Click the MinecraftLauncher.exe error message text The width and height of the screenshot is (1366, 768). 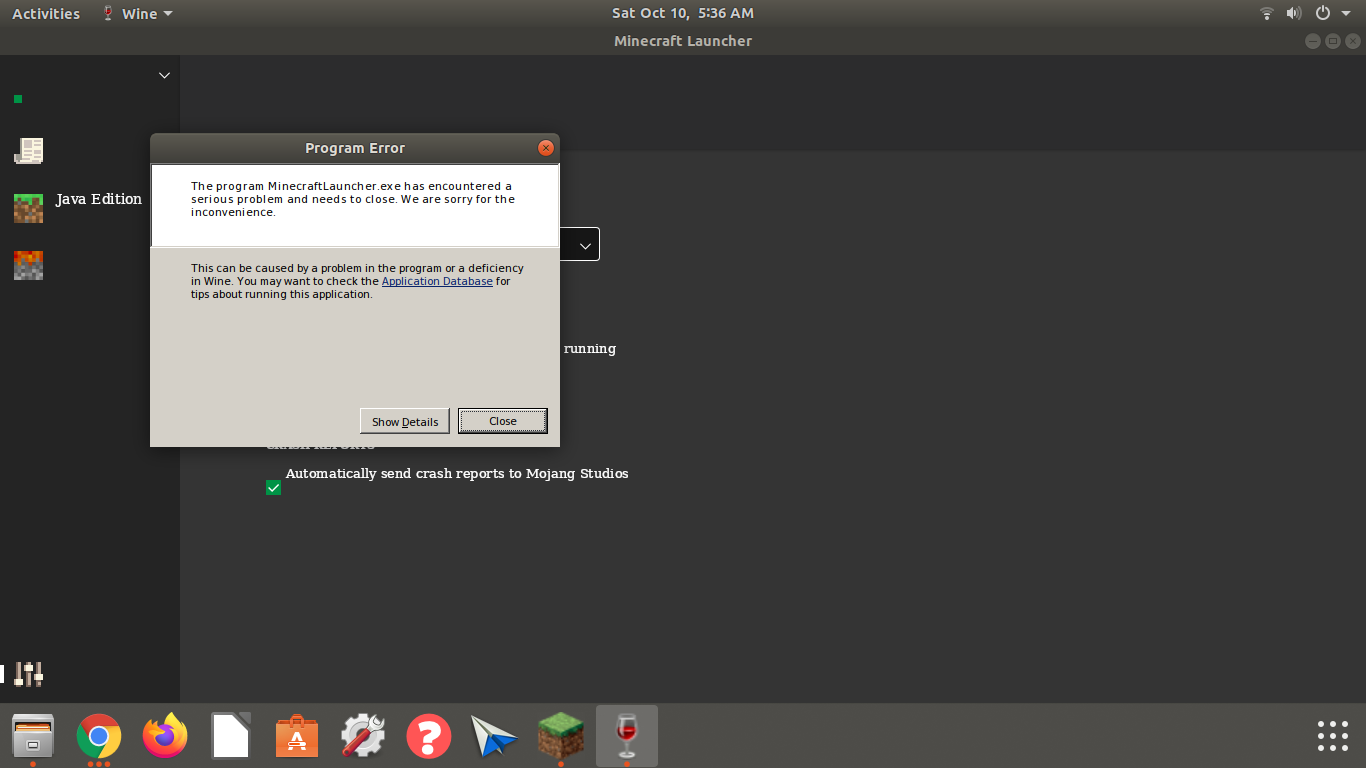pos(353,199)
